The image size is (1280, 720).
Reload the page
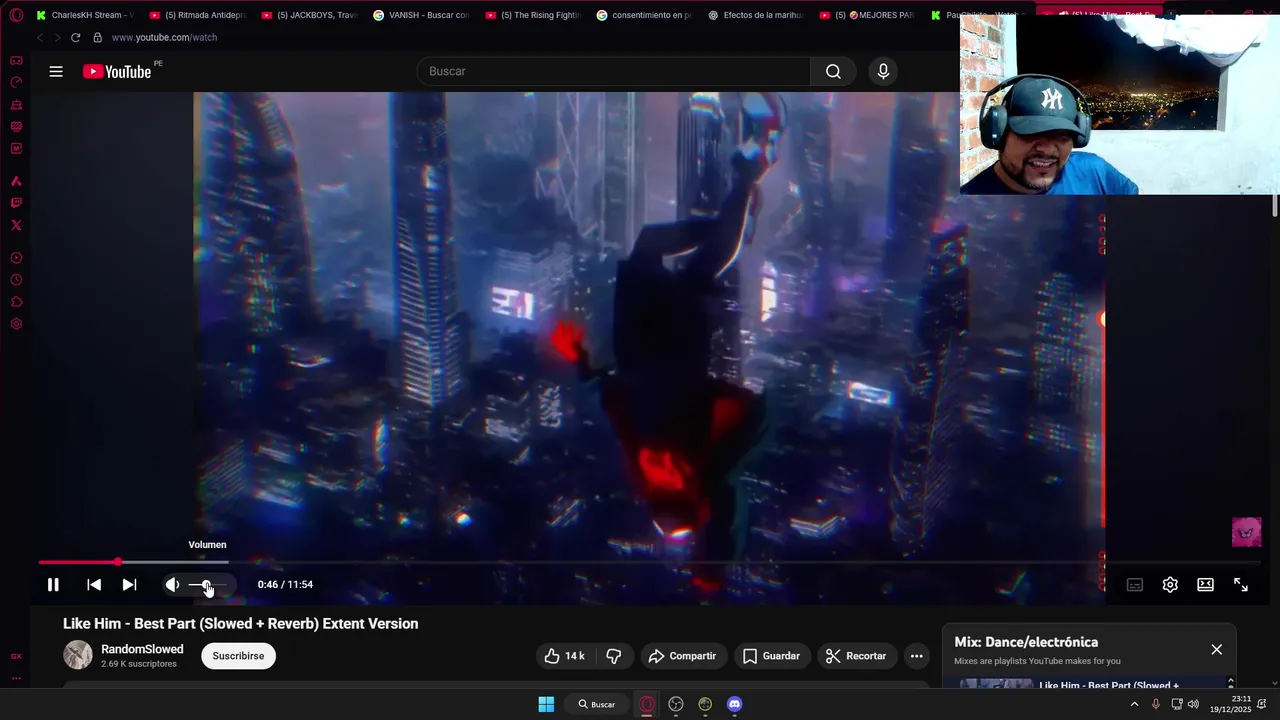[75, 37]
